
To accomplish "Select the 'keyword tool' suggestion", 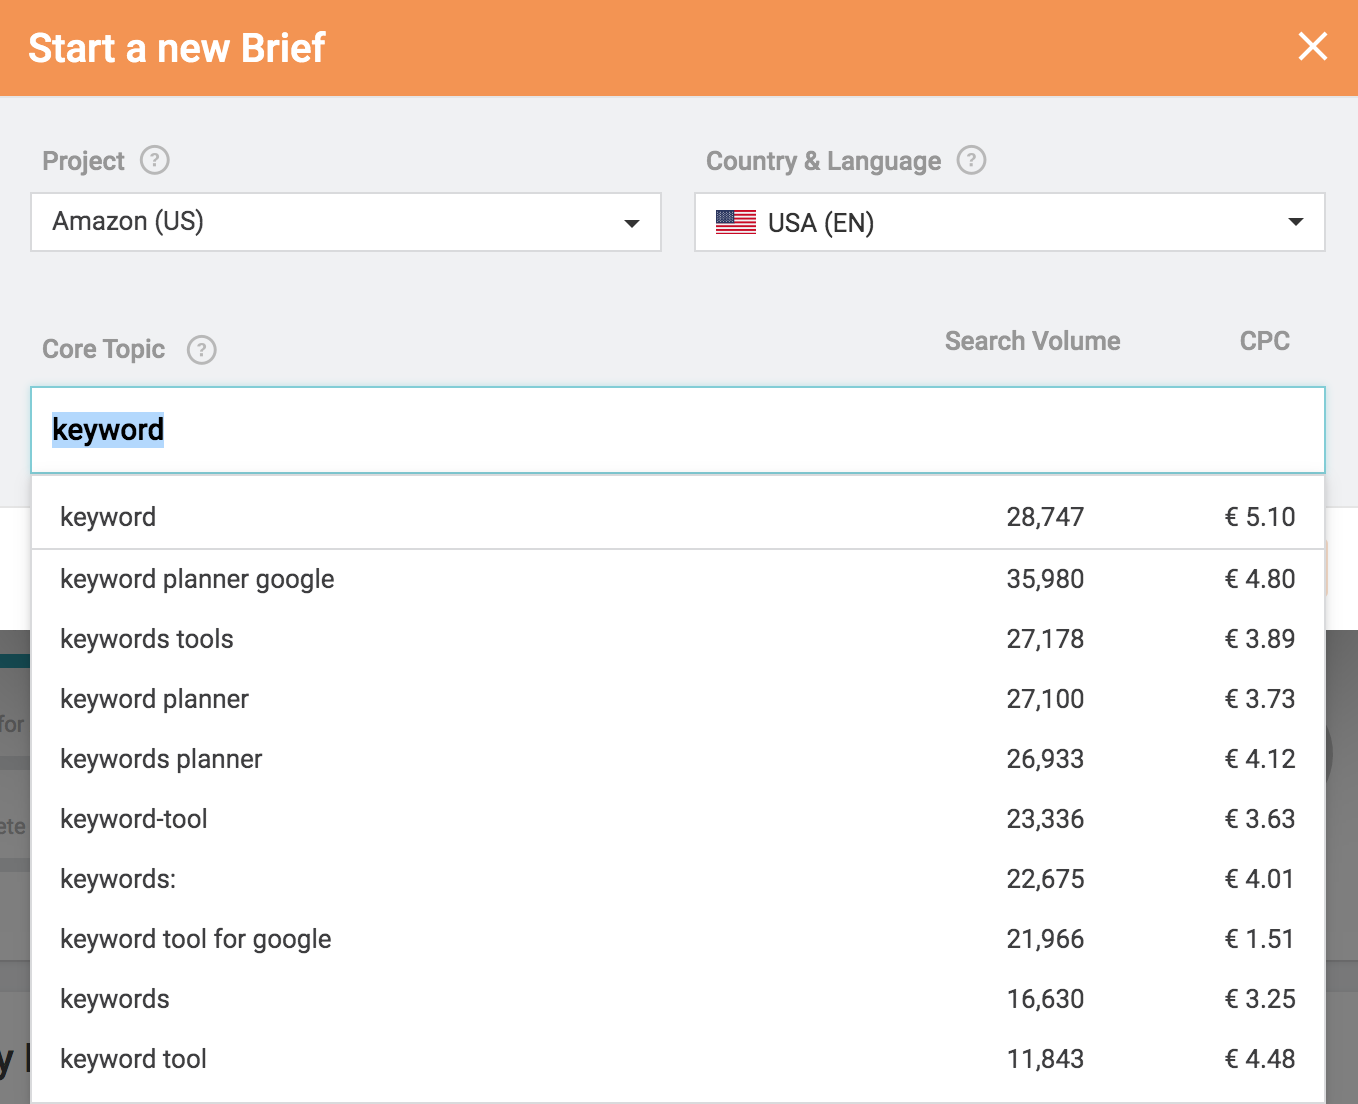I will (678, 1059).
